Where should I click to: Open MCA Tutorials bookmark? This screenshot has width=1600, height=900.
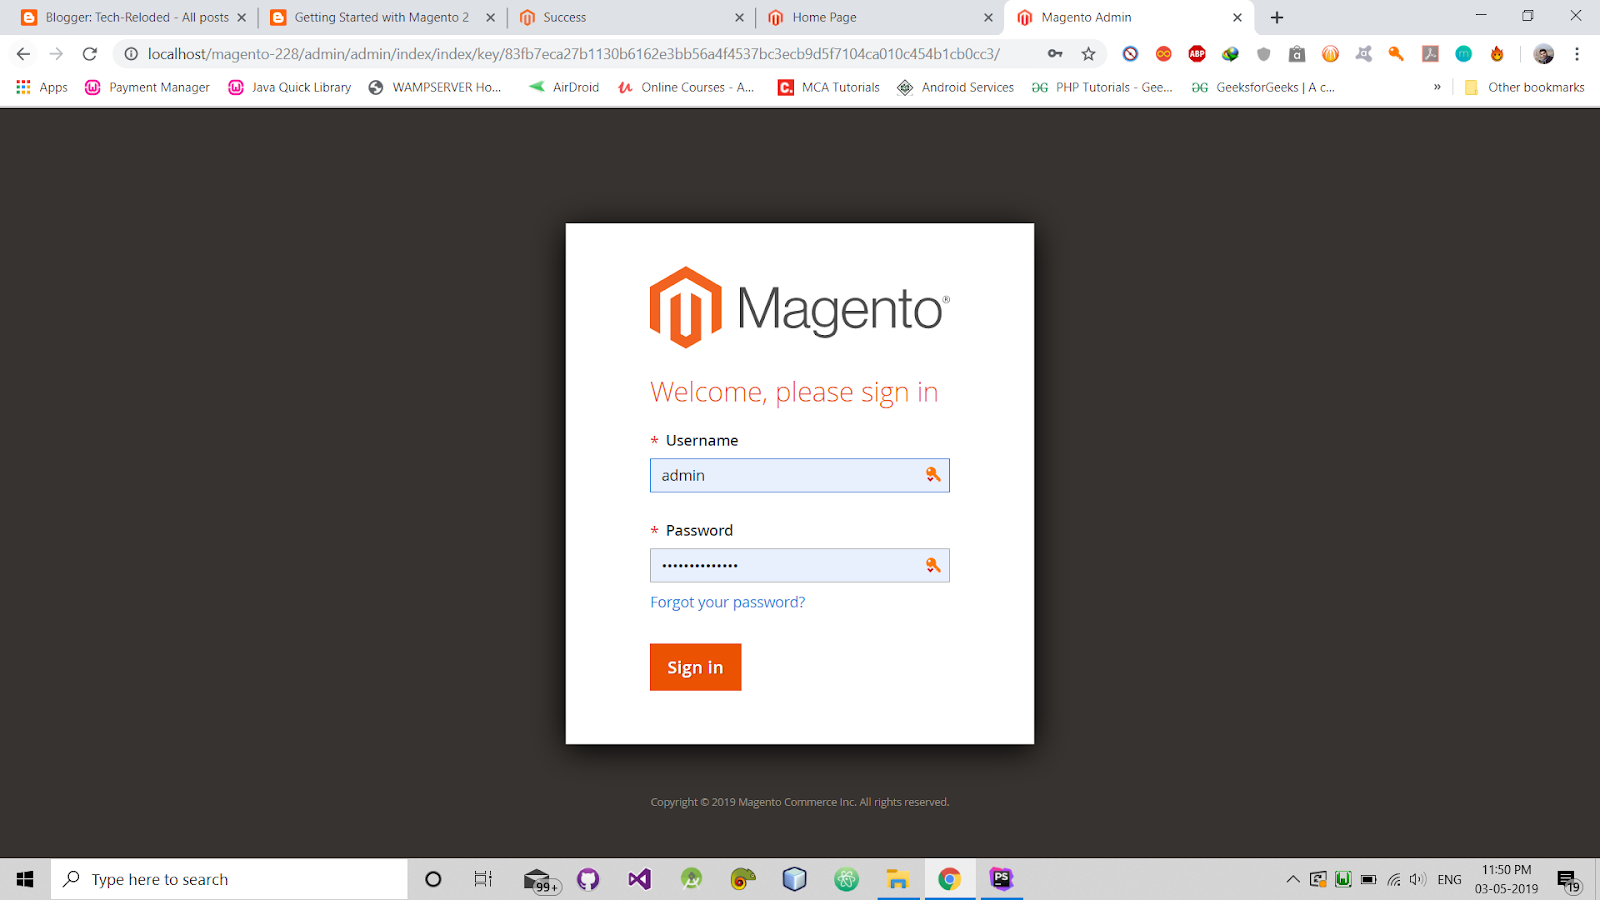[829, 87]
